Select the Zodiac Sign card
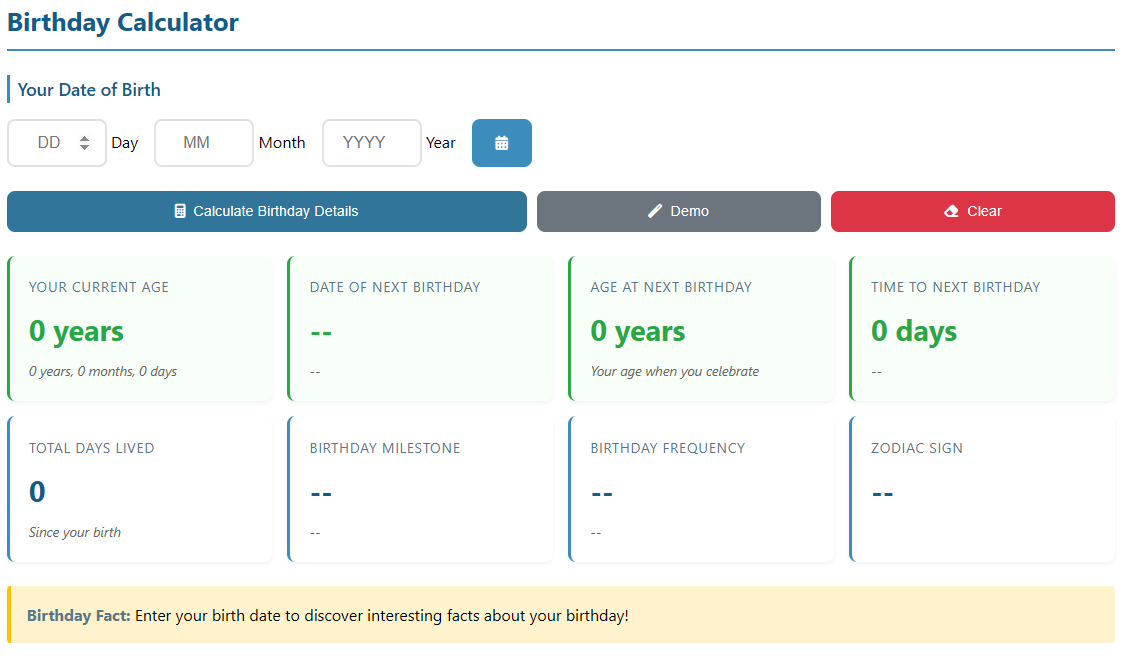The height and width of the screenshot is (668, 1124). (x=982, y=490)
